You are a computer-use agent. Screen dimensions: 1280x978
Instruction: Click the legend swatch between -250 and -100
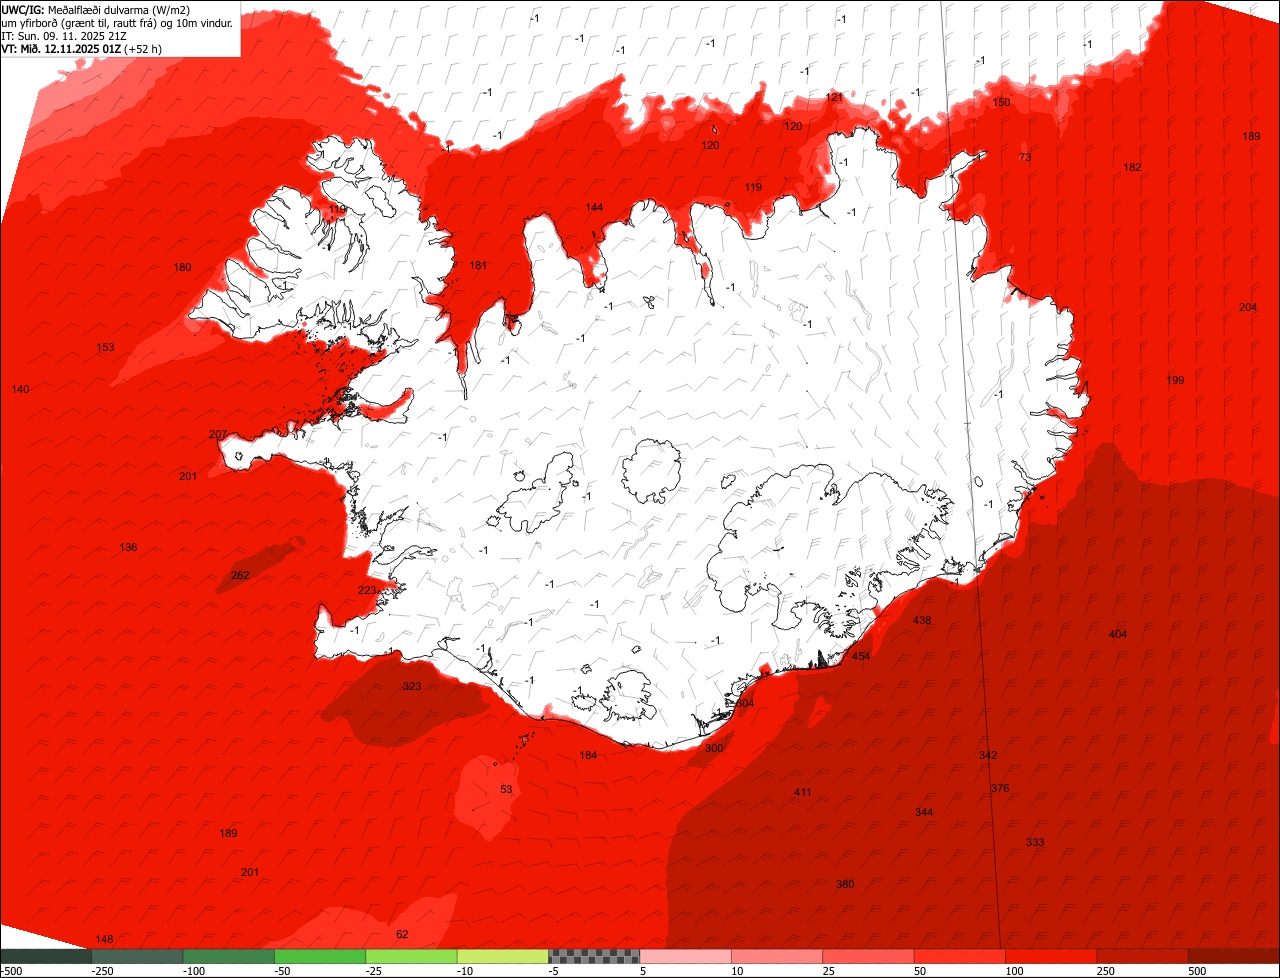137,956
